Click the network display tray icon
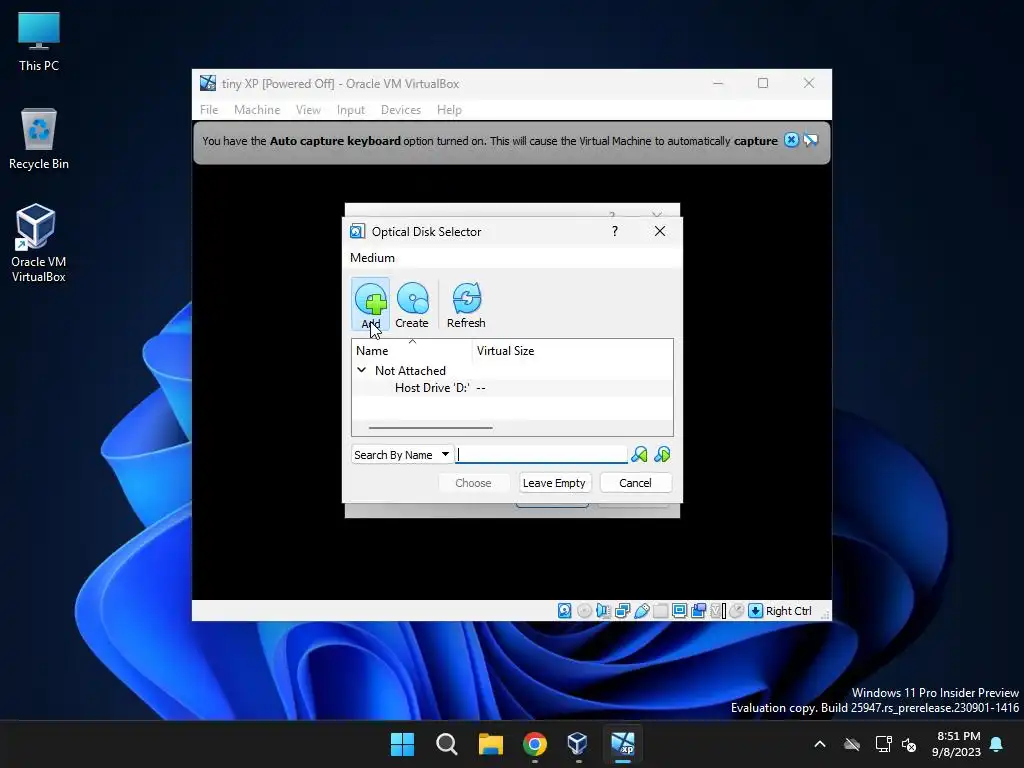This screenshot has width=1024, height=768. coord(883,744)
